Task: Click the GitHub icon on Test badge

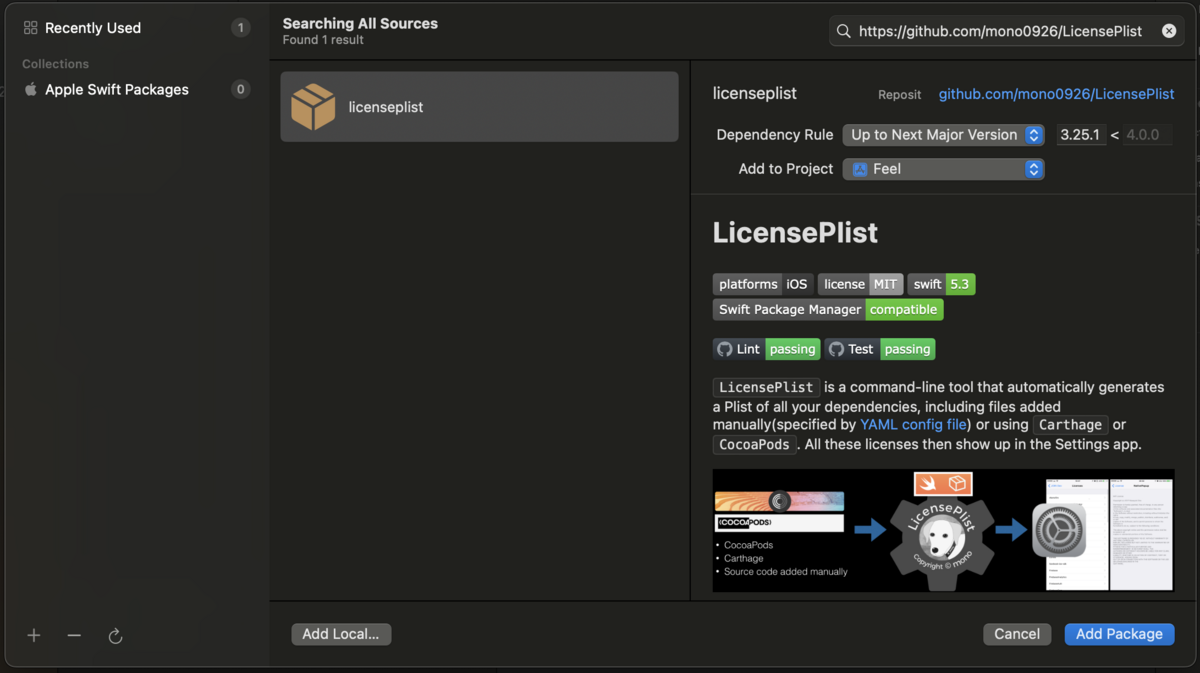Action: [x=836, y=349]
